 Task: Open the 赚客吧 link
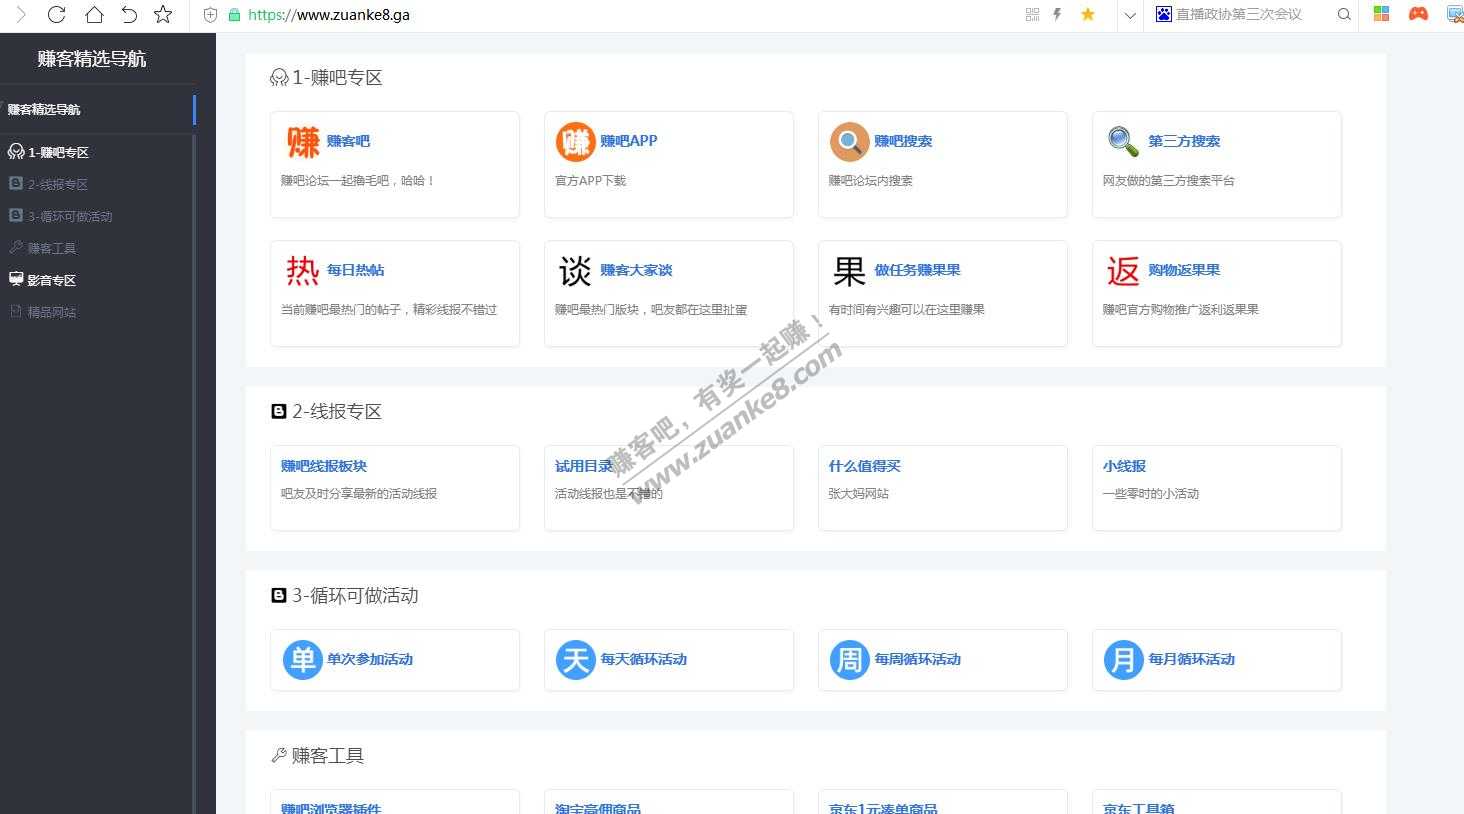coord(348,141)
